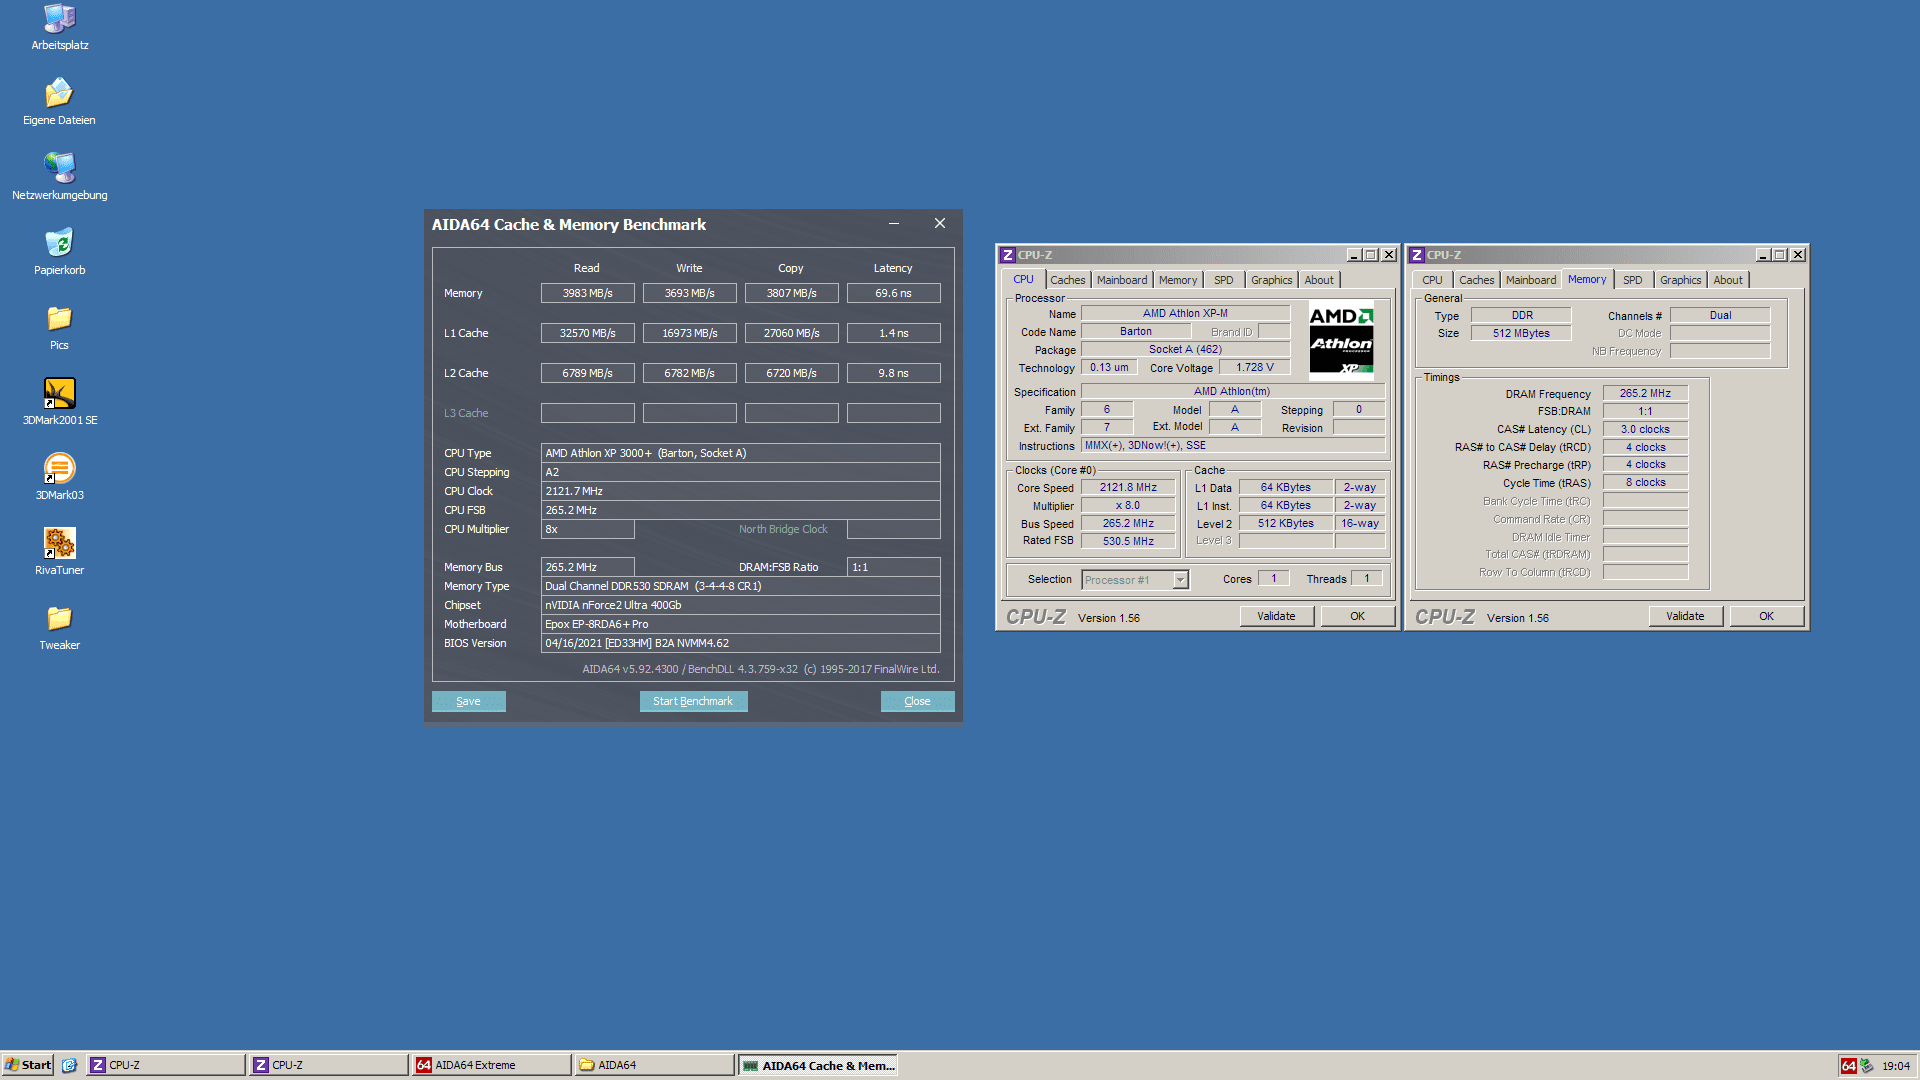The image size is (1920, 1080).
Task: Click Chipset field nVIDIA nForce2 Ultra
Action: pyautogui.click(x=740, y=605)
